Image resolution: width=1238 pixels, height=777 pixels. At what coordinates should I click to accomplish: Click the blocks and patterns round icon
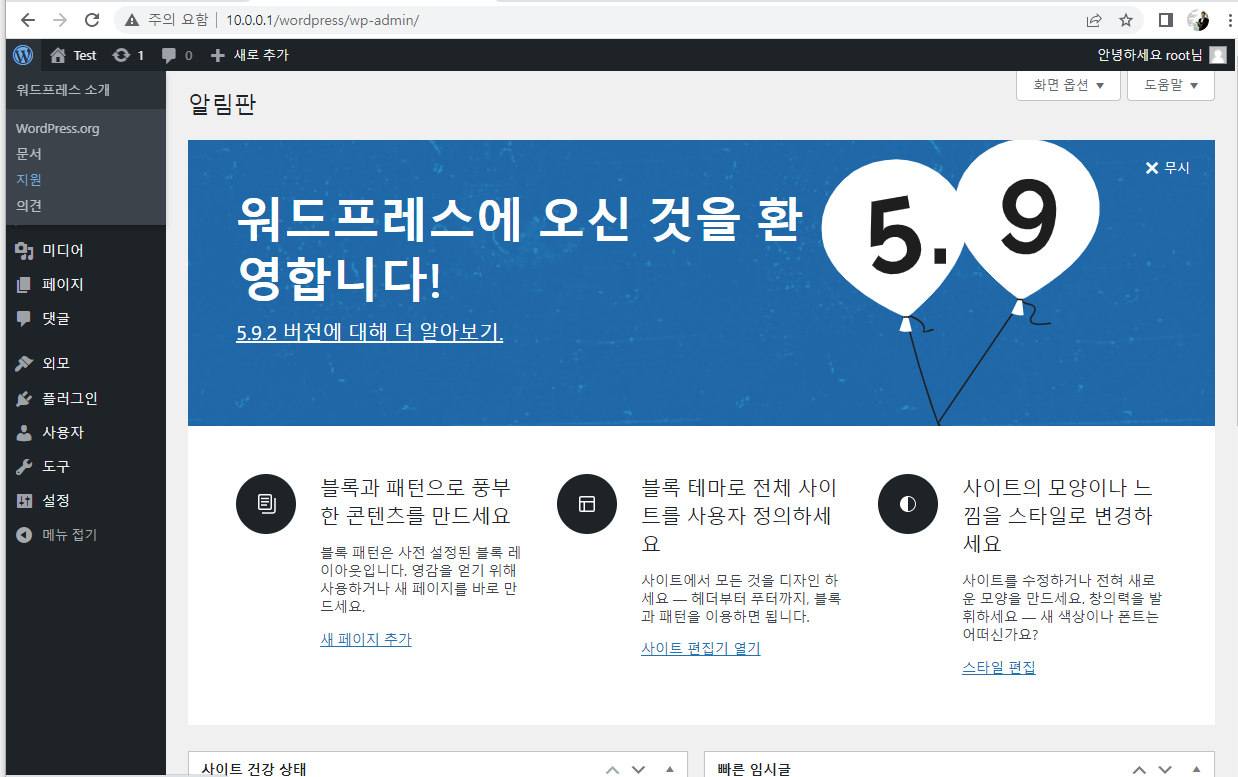[266, 504]
